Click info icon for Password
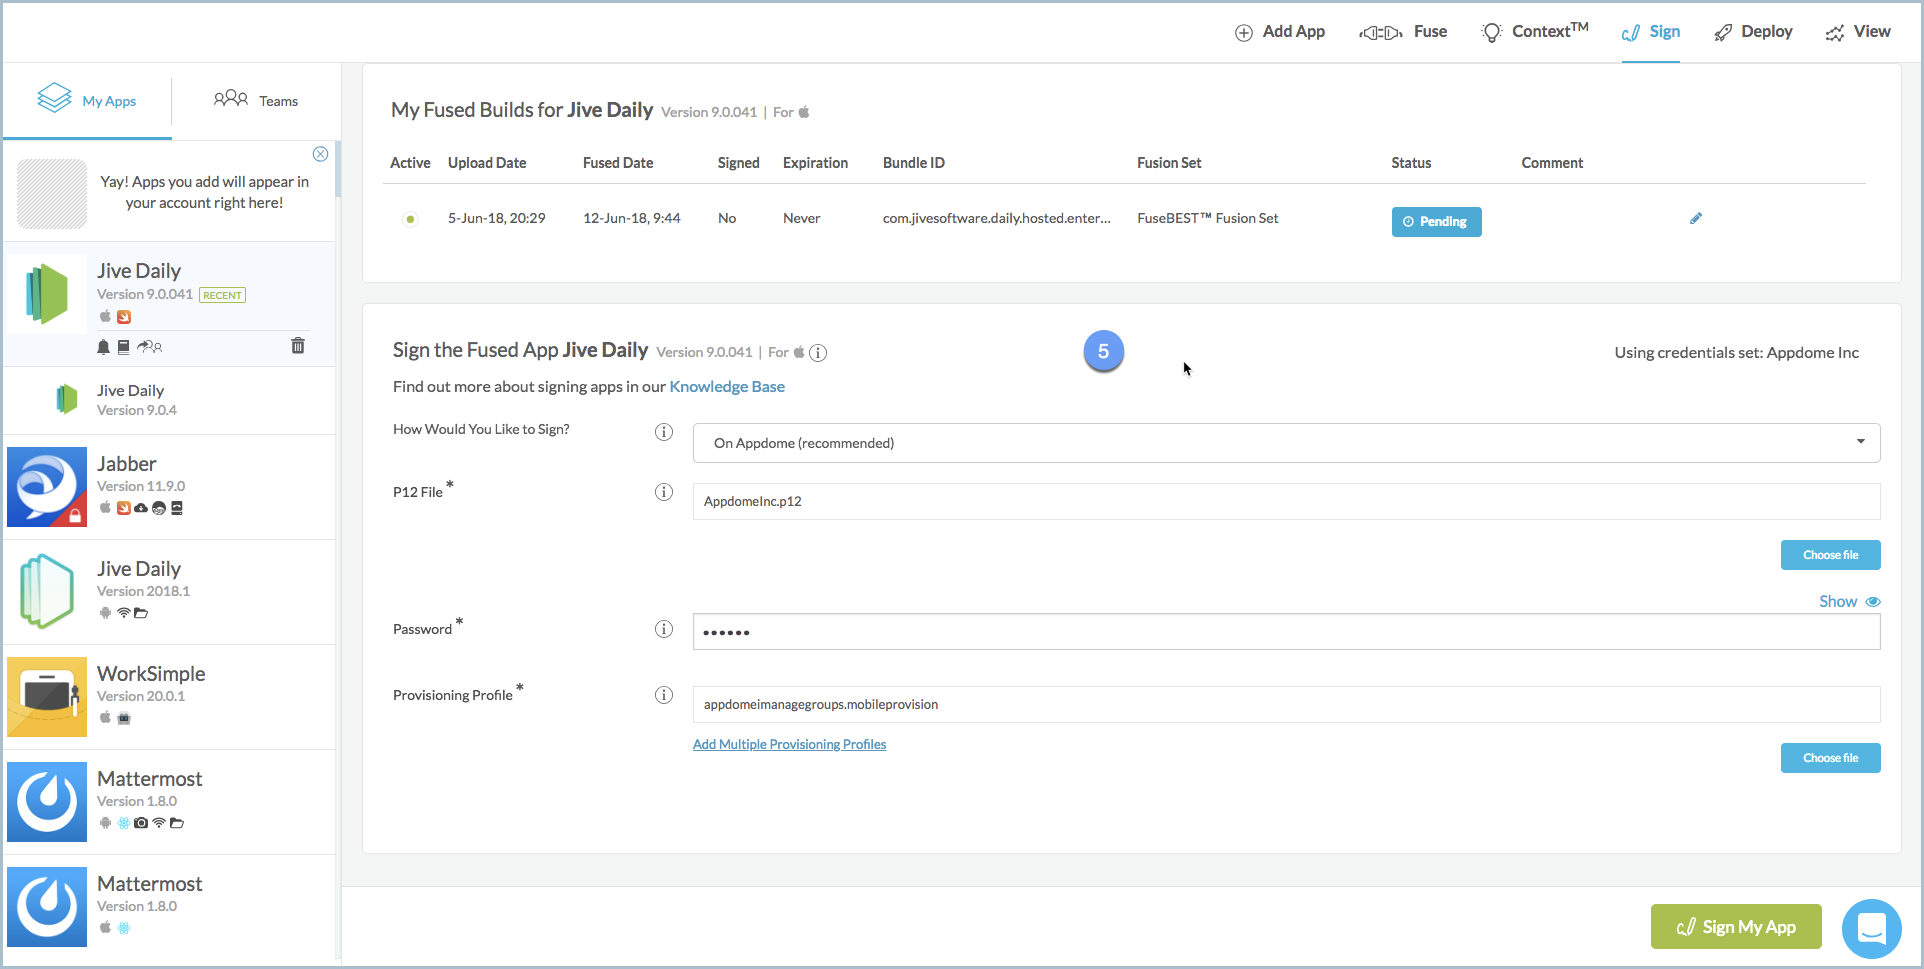 pos(664,629)
